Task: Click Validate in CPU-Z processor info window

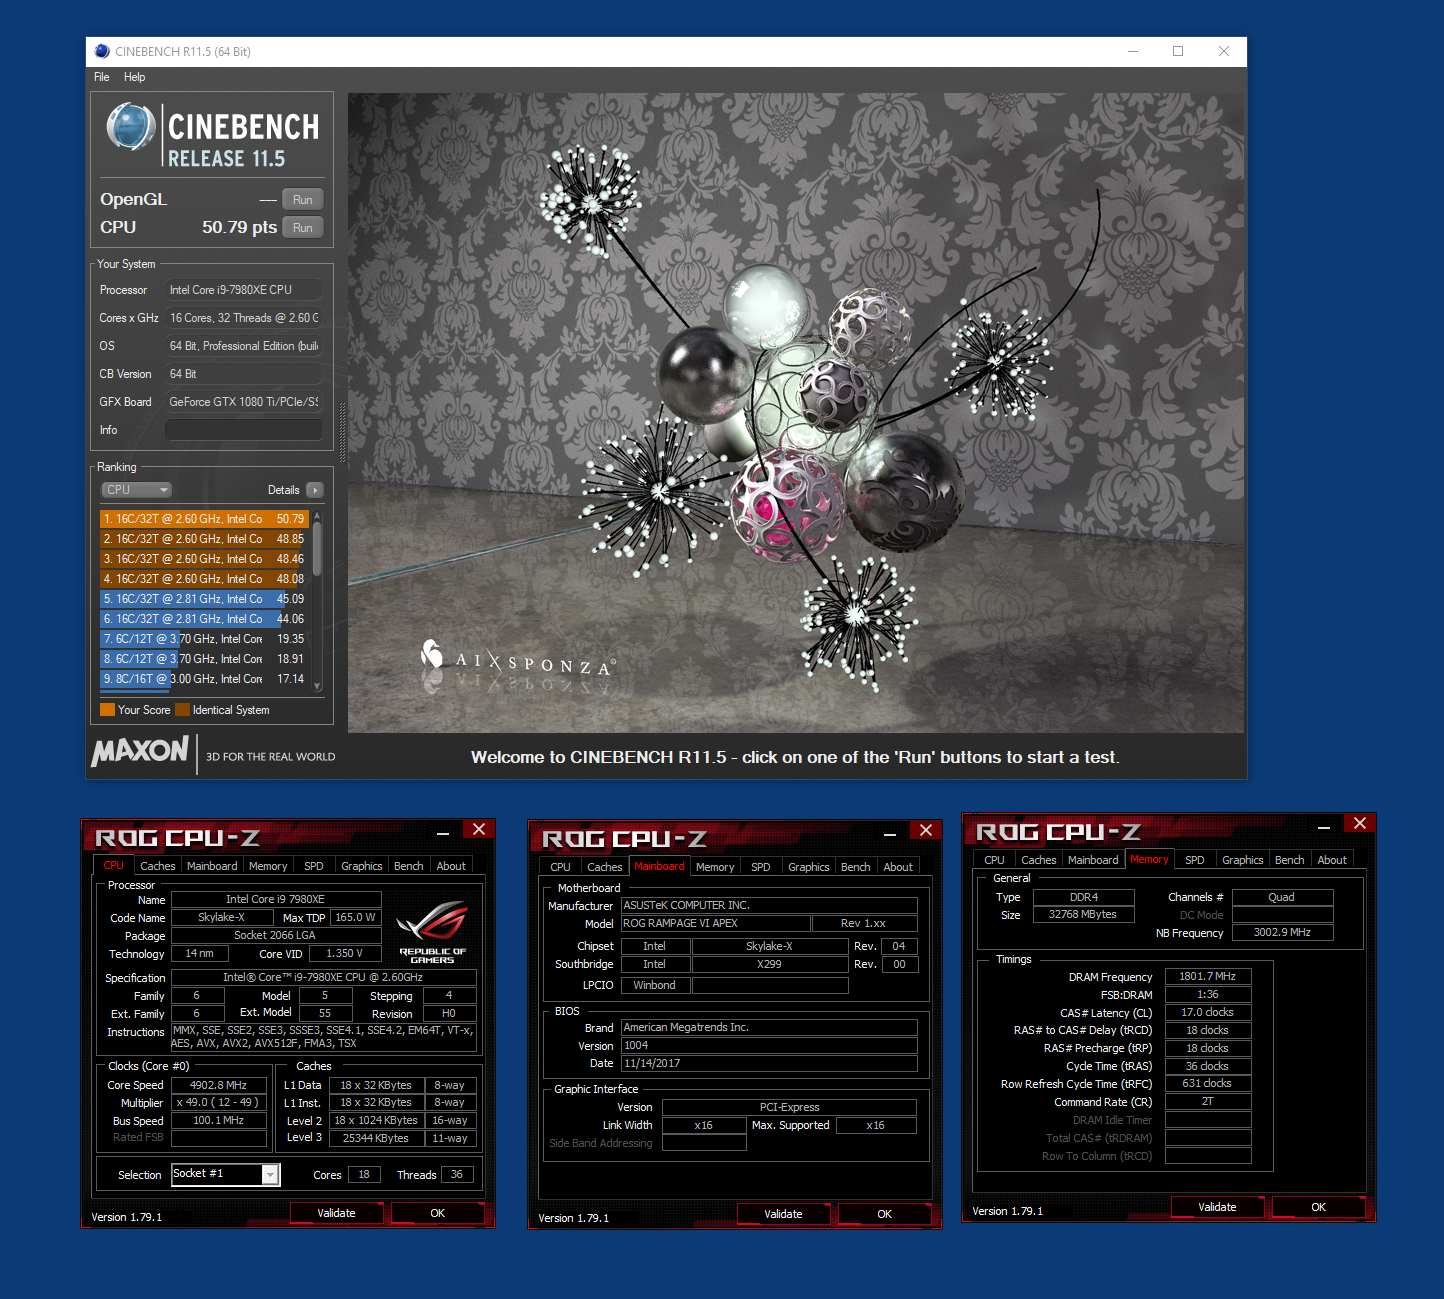Action: [x=336, y=1213]
